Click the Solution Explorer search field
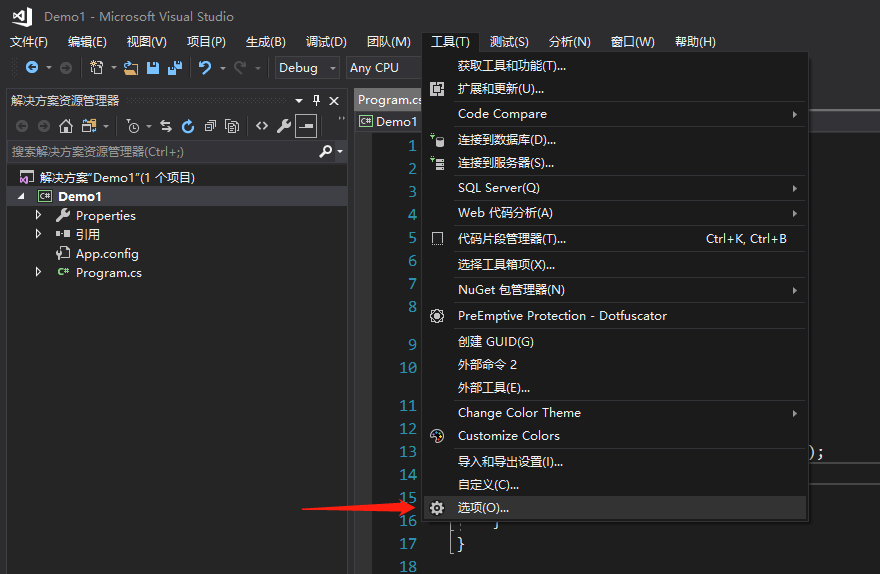 [163, 151]
